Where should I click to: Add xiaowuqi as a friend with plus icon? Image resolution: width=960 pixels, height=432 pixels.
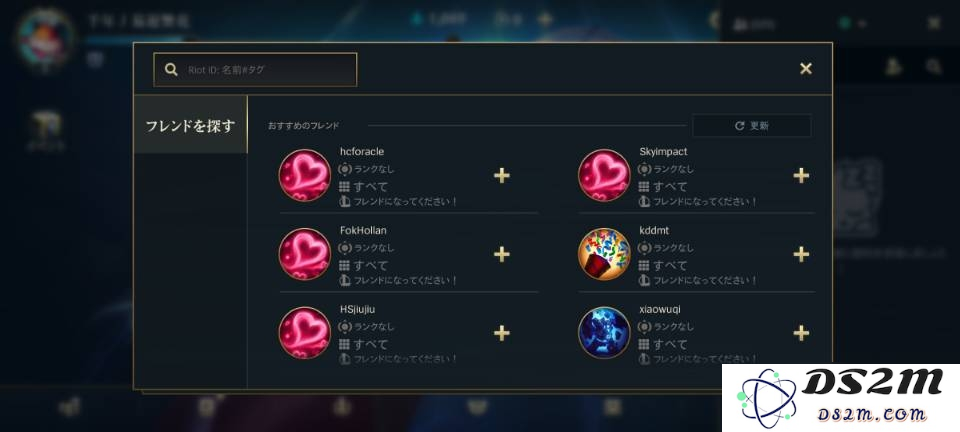click(801, 333)
